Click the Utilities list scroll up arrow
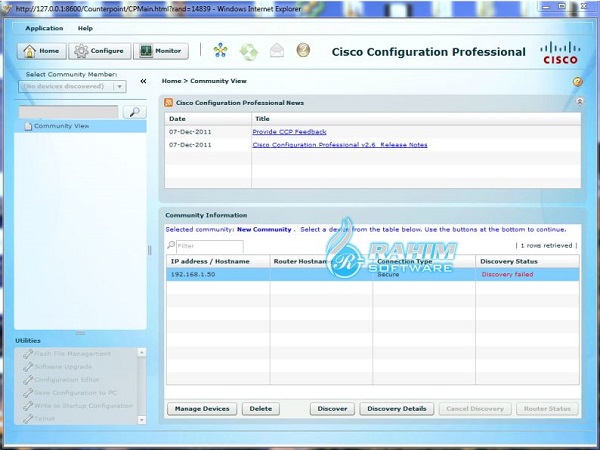The image size is (600, 450). [142, 352]
